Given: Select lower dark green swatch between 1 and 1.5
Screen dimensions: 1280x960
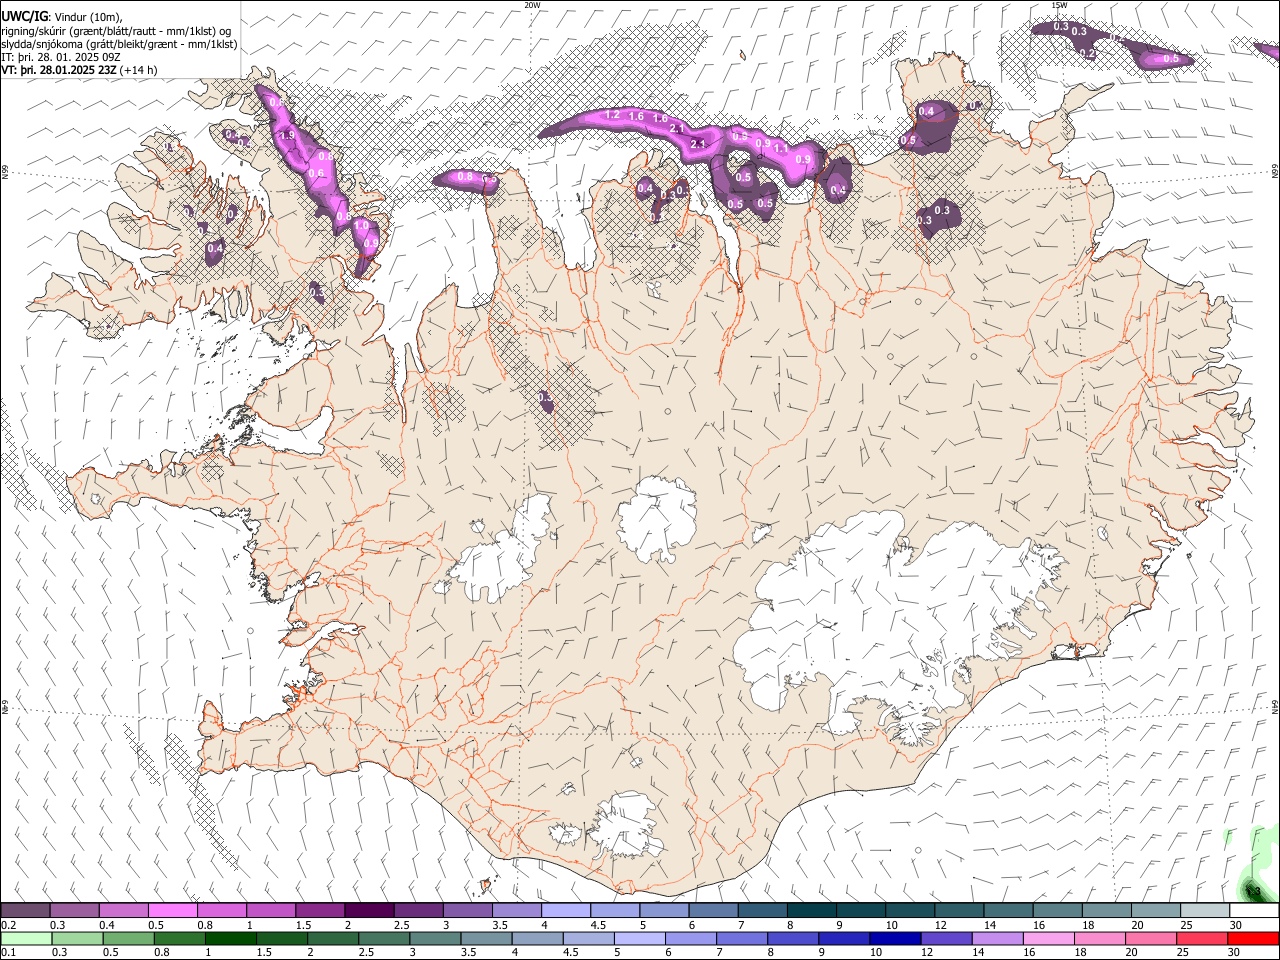Looking at the screenshot, I should point(230,938).
